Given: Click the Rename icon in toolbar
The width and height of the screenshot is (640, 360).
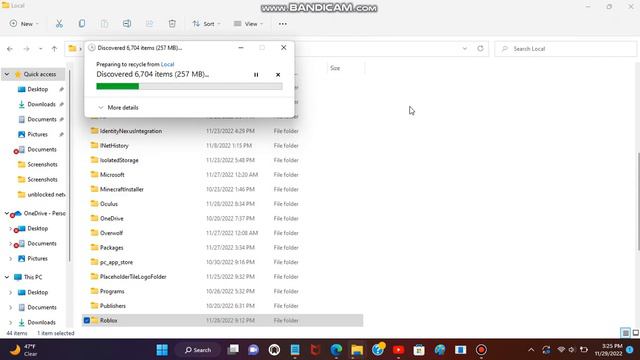Looking at the screenshot, I should [x=127, y=24].
